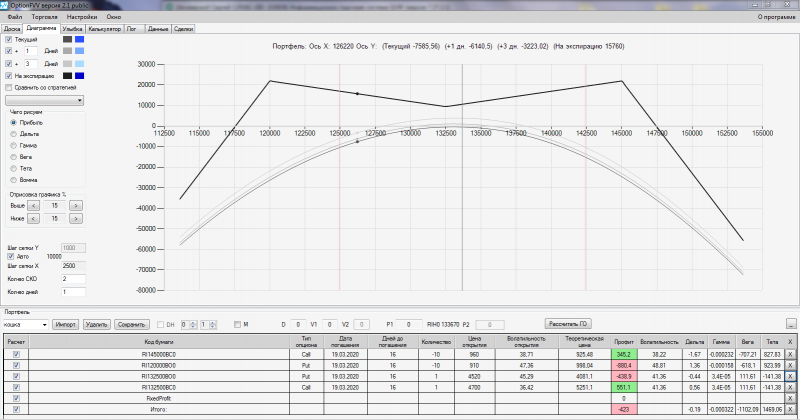Uncheck the +3 Дней curve checkbox
800x420 pixels.
tap(9, 64)
